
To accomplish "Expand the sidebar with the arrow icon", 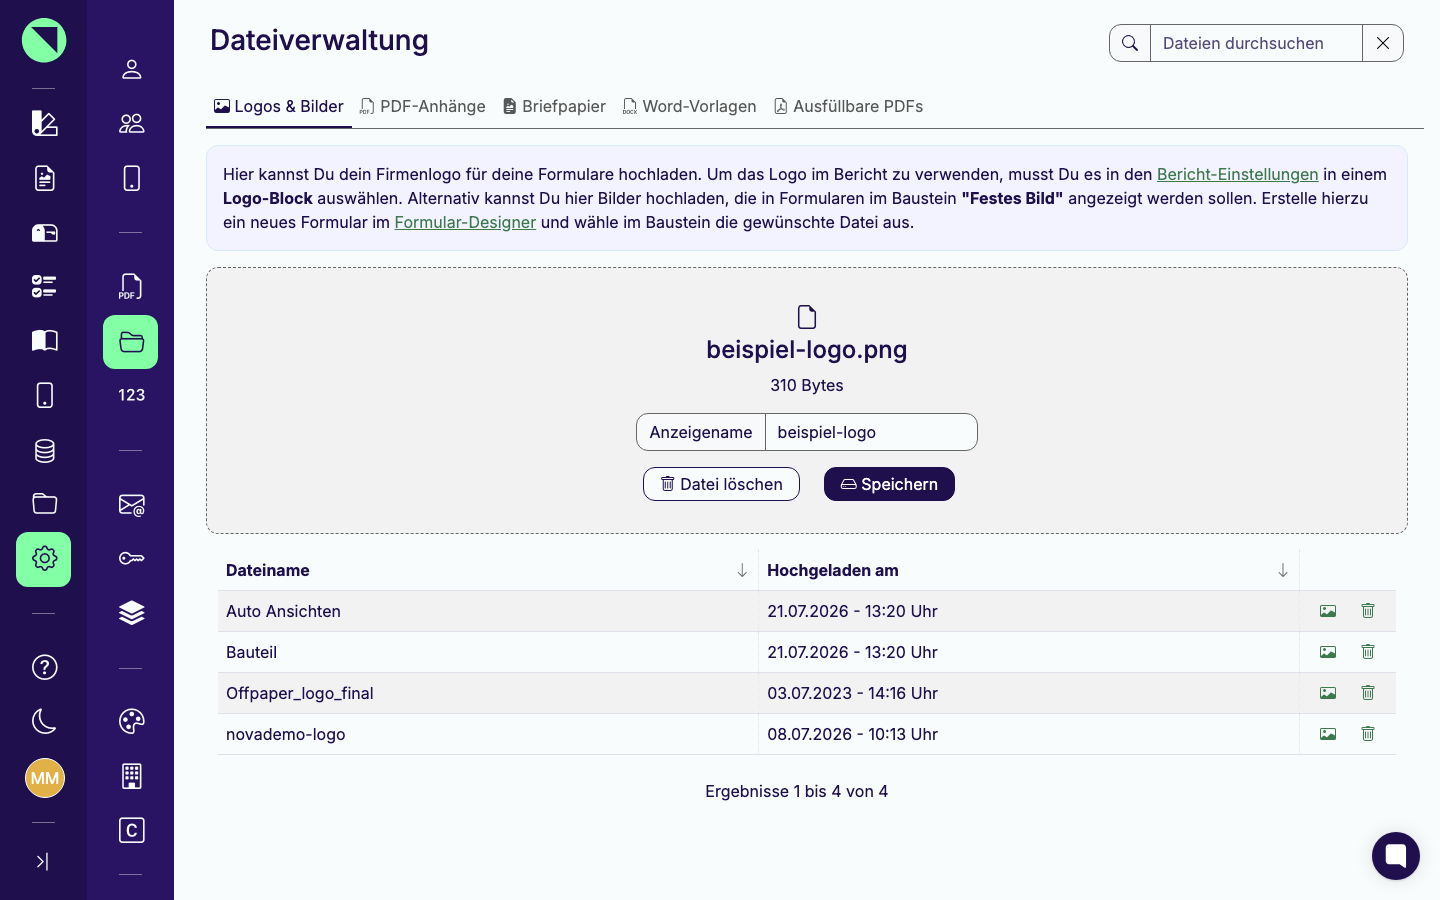I will coord(42,861).
